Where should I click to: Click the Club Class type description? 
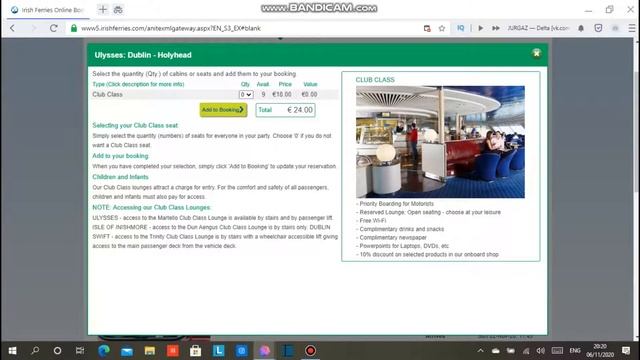[x=107, y=94]
